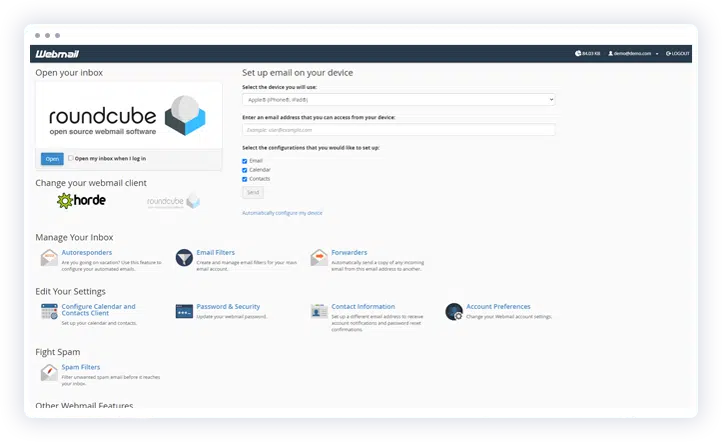Click LOGOUT in the top bar
Image resolution: width=722 pixels, height=442 pixels.
[678, 53]
